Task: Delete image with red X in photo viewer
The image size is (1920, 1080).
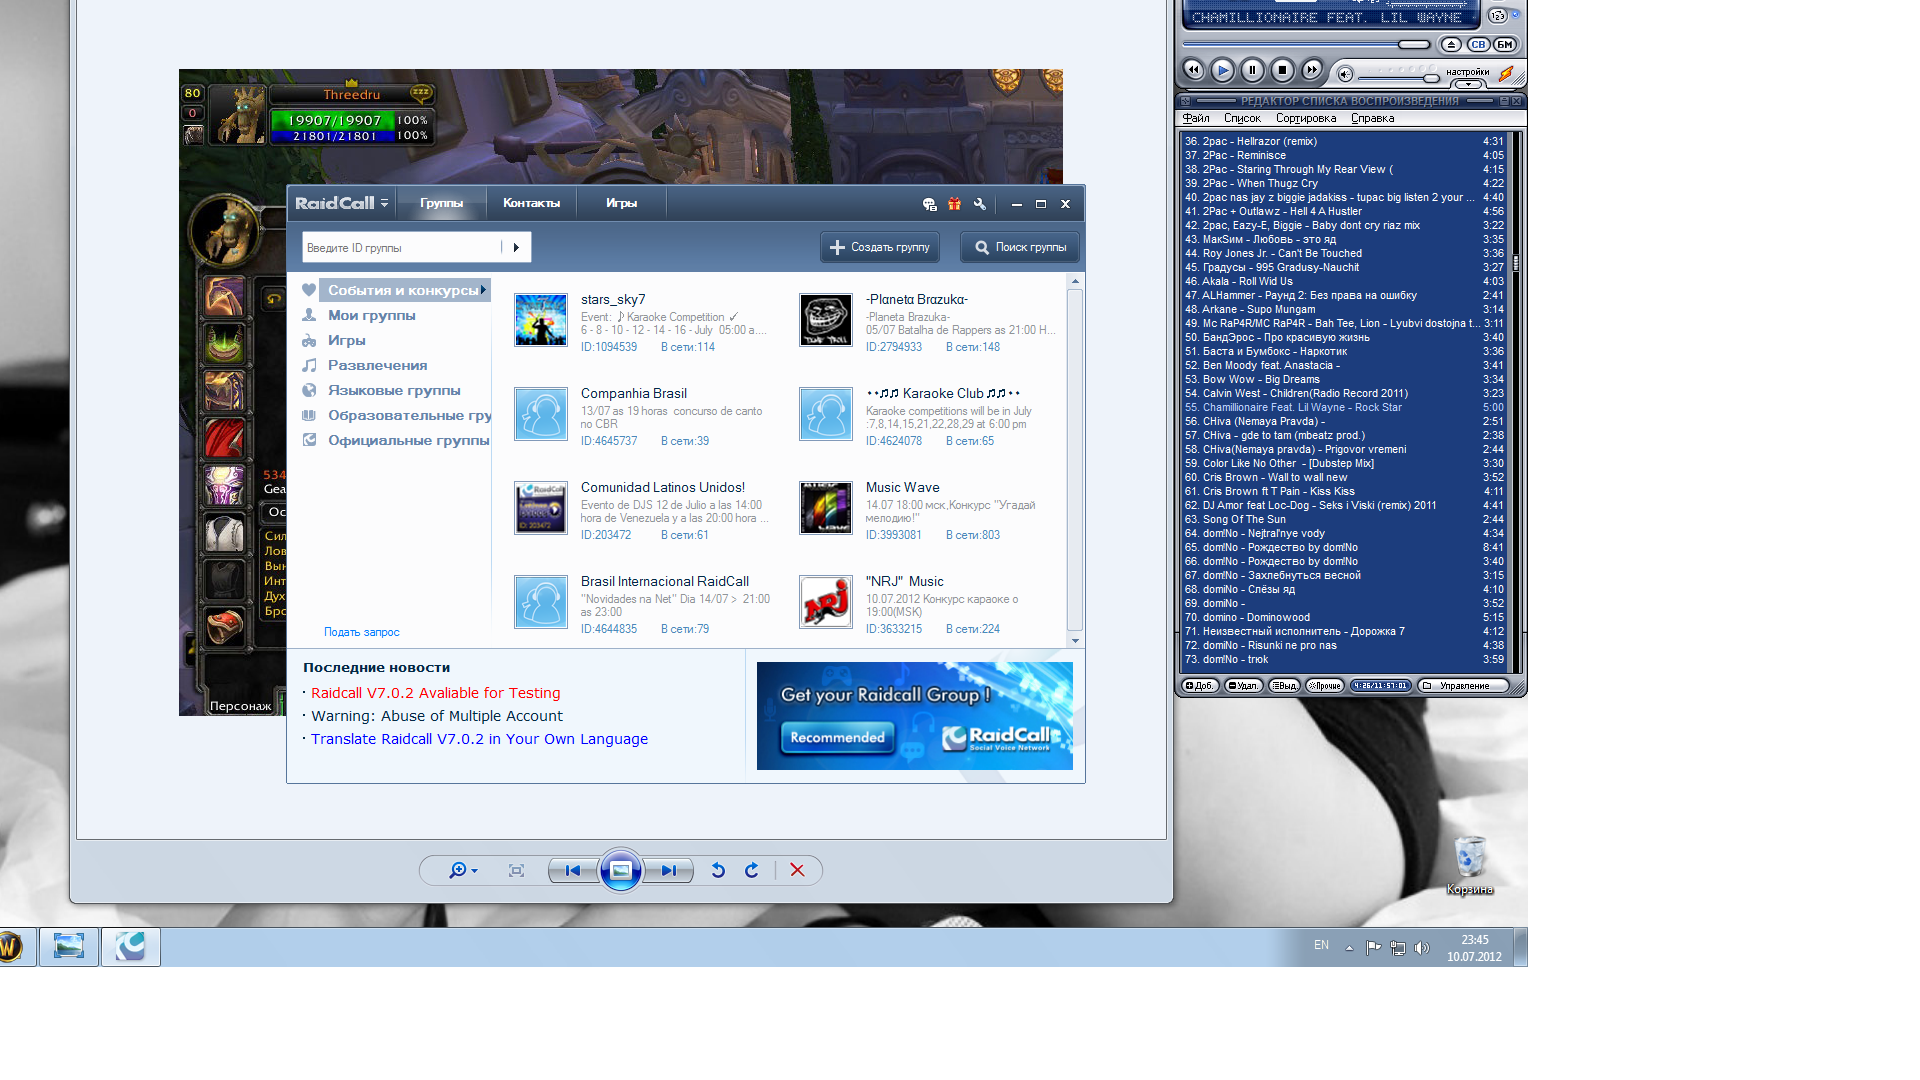Action: pos(797,871)
